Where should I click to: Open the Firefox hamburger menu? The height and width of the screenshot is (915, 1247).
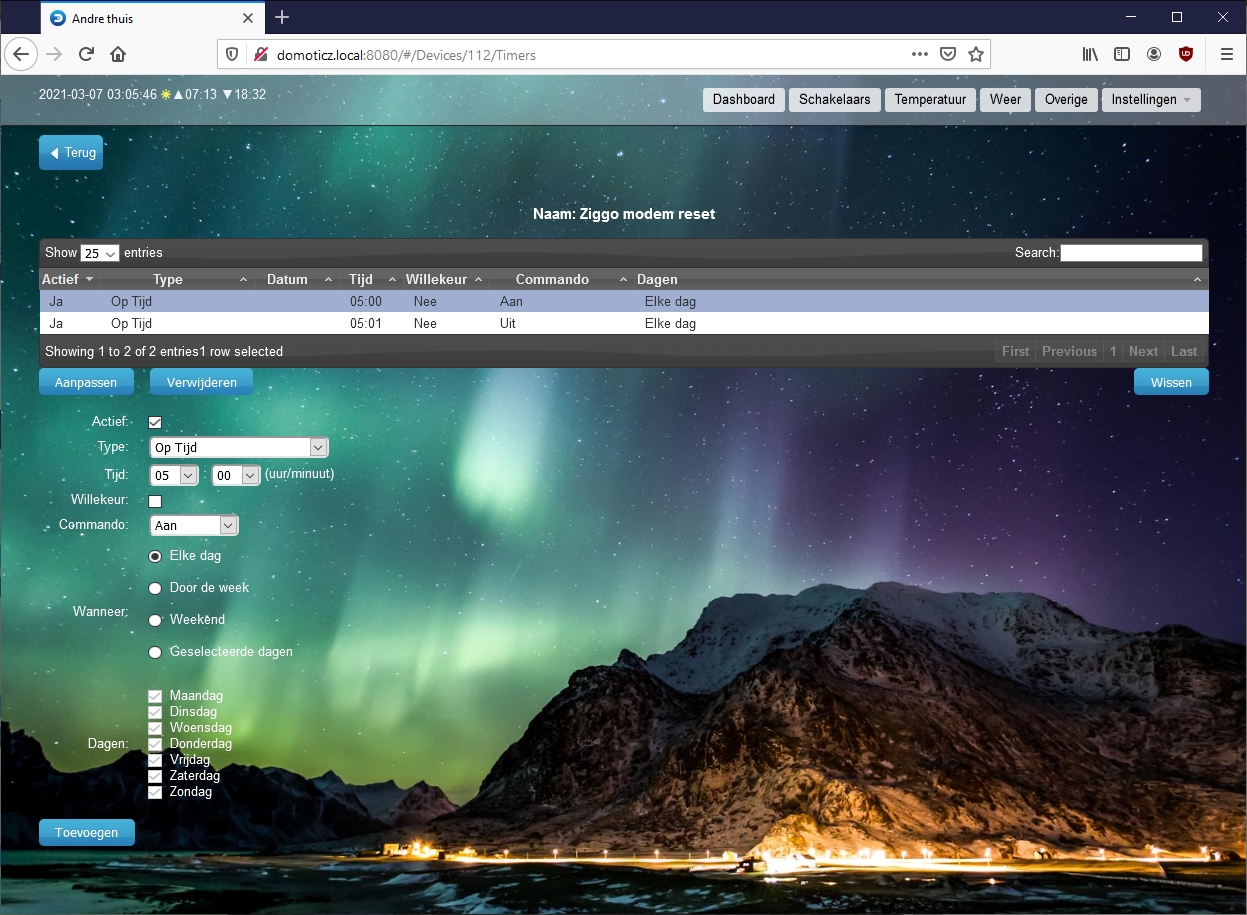click(x=1226, y=54)
